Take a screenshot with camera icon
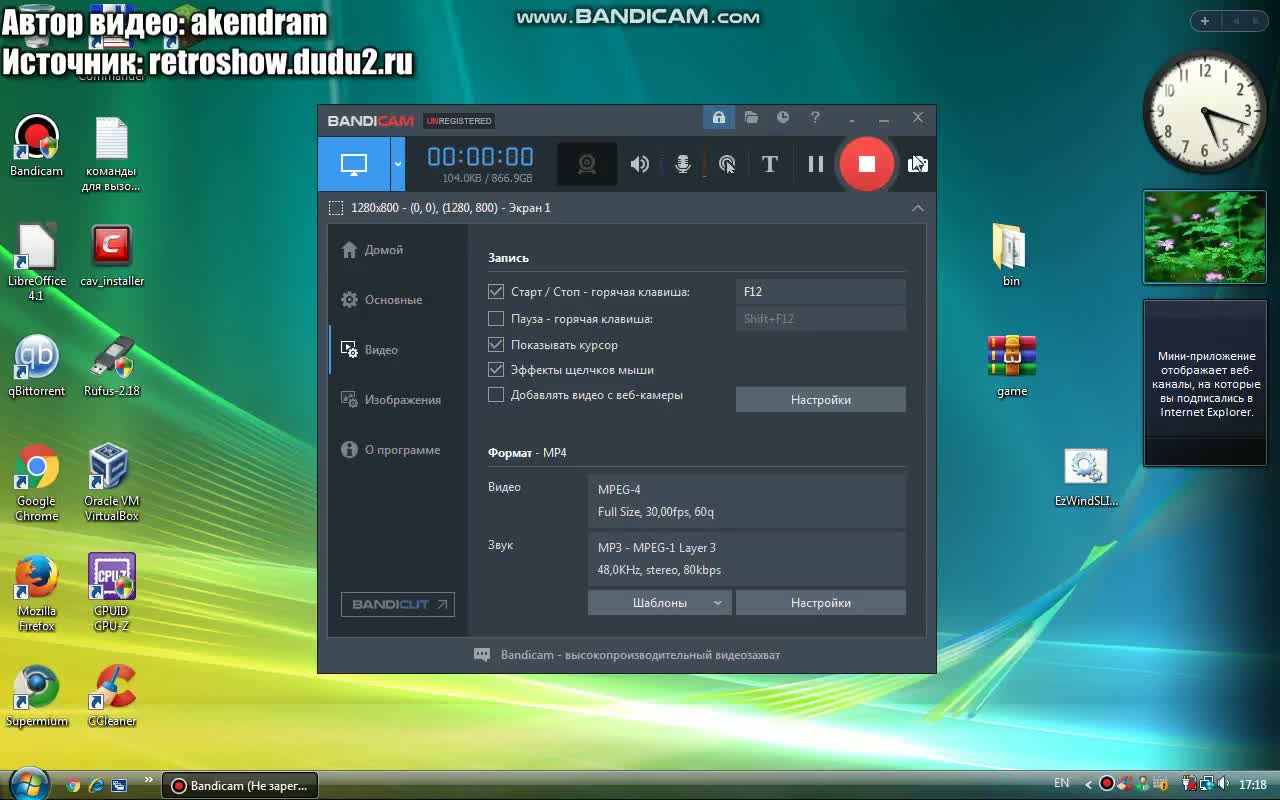 pyautogui.click(x=918, y=164)
